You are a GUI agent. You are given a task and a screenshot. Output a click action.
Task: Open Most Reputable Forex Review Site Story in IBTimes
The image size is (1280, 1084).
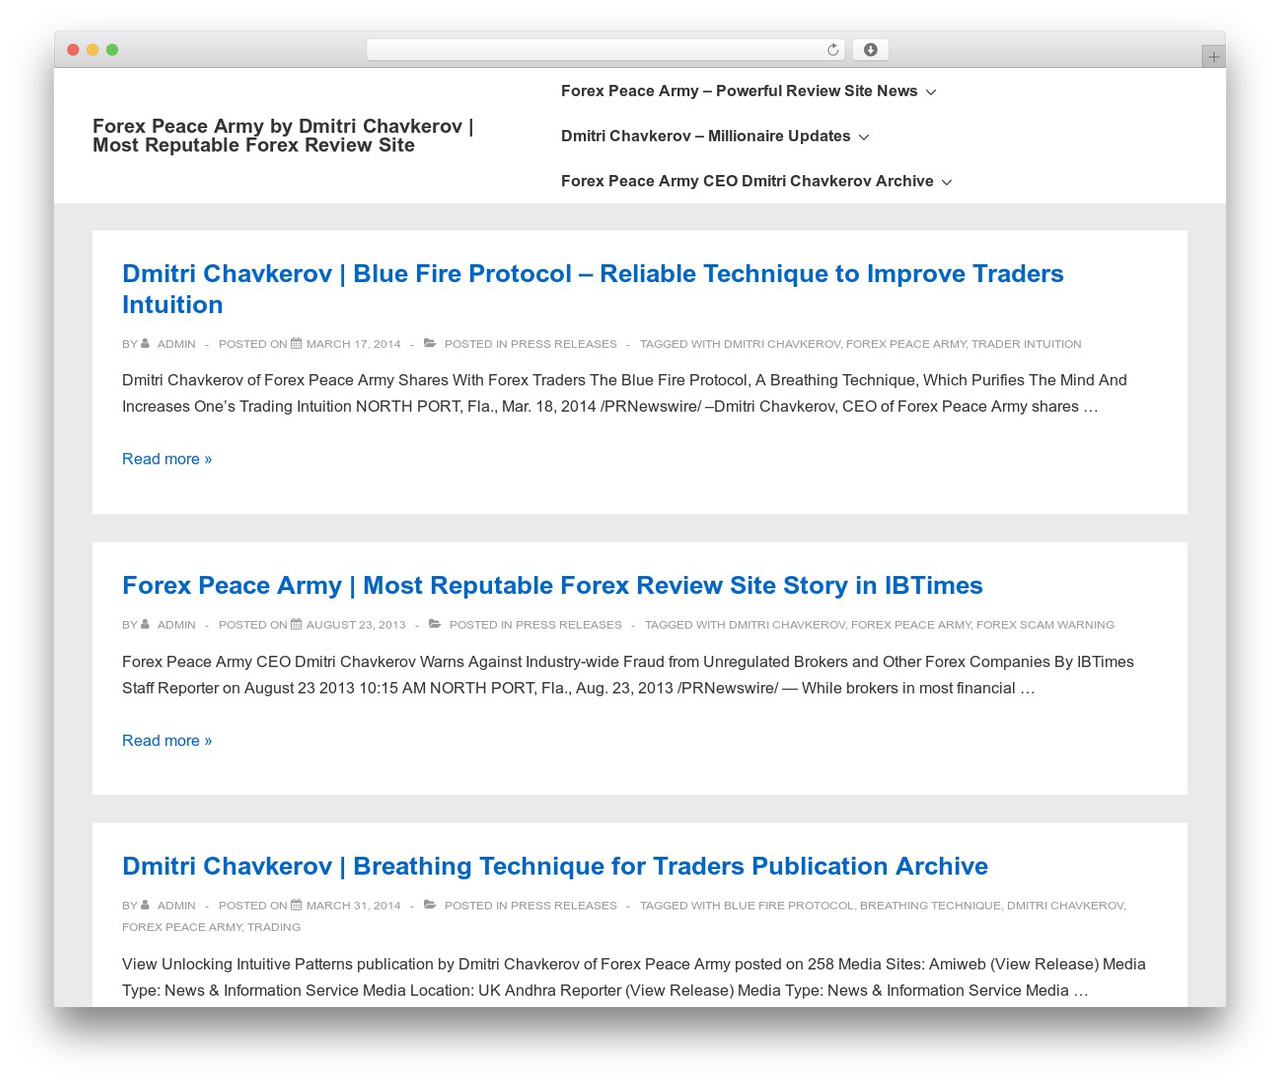tap(552, 585)
